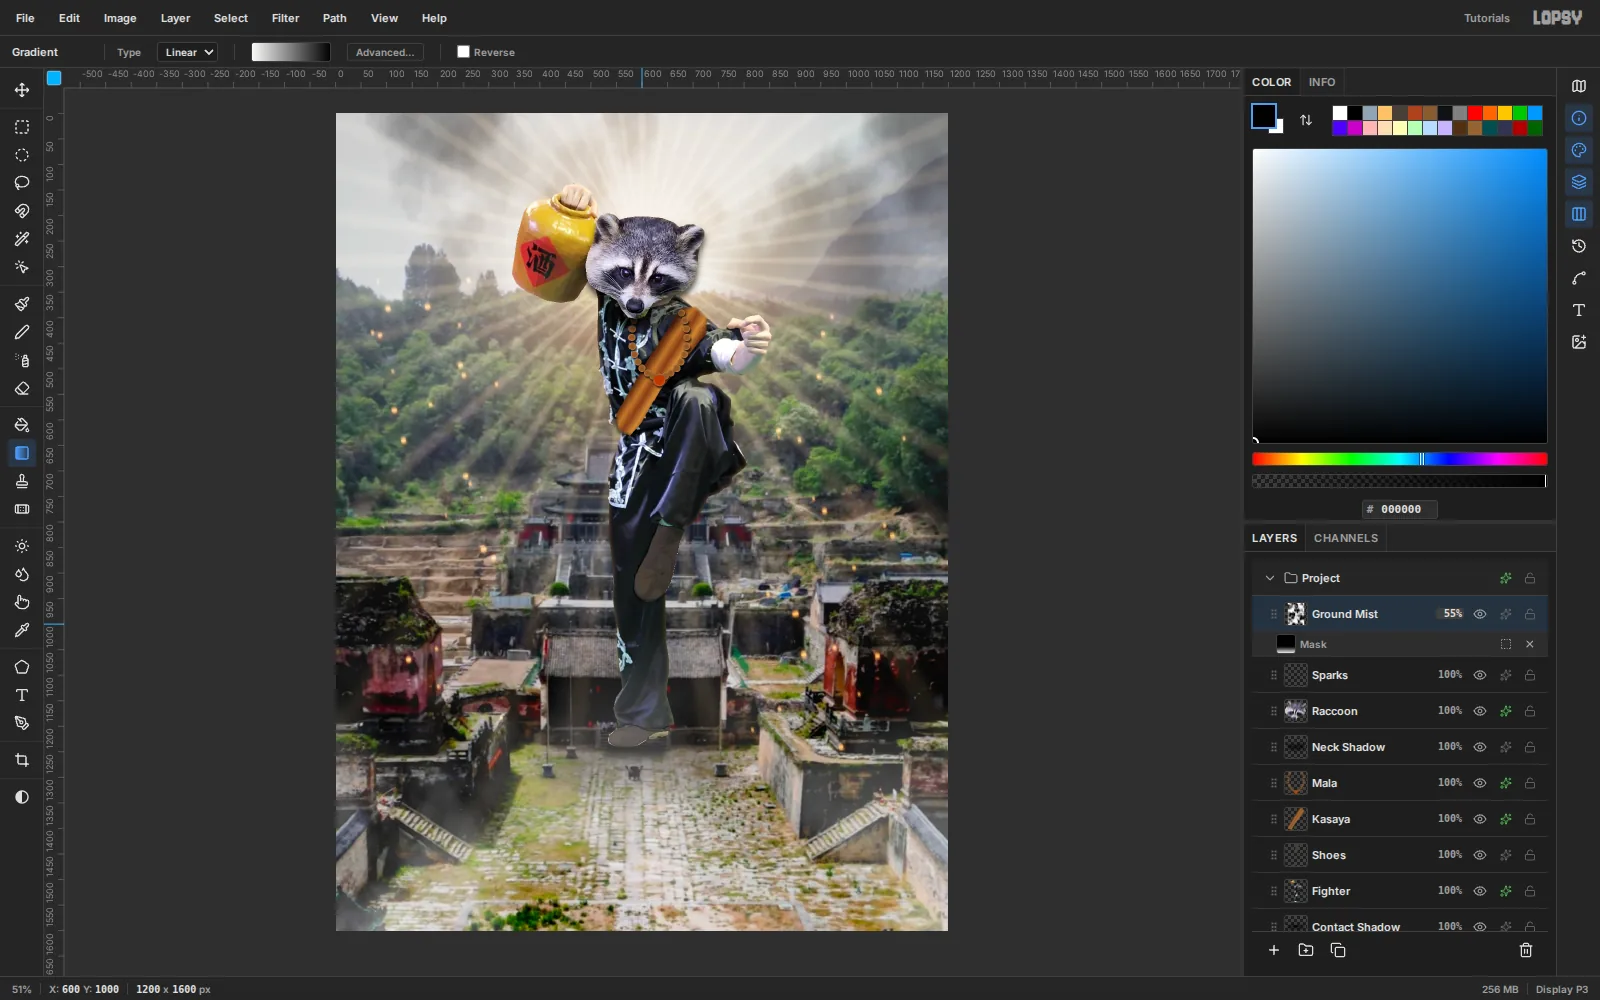This screenshot has width=1600, height=1000.
Task: Open the Select menu
Action: coord(231,18)
